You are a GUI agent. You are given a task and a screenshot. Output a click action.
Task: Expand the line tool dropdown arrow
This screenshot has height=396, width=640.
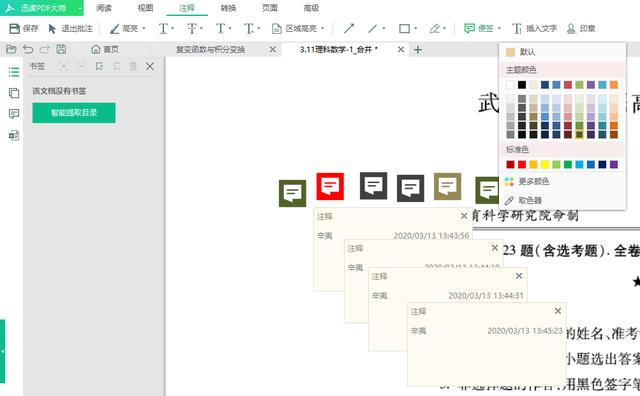pyautogui.click(x=384, y=29)
